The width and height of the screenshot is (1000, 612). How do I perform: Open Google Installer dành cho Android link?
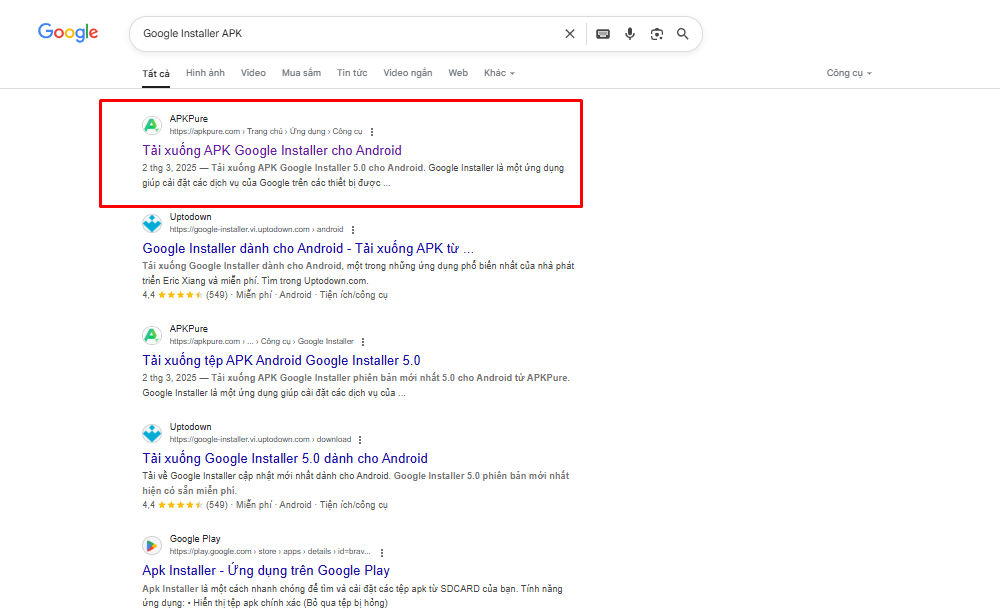(308, 249)
